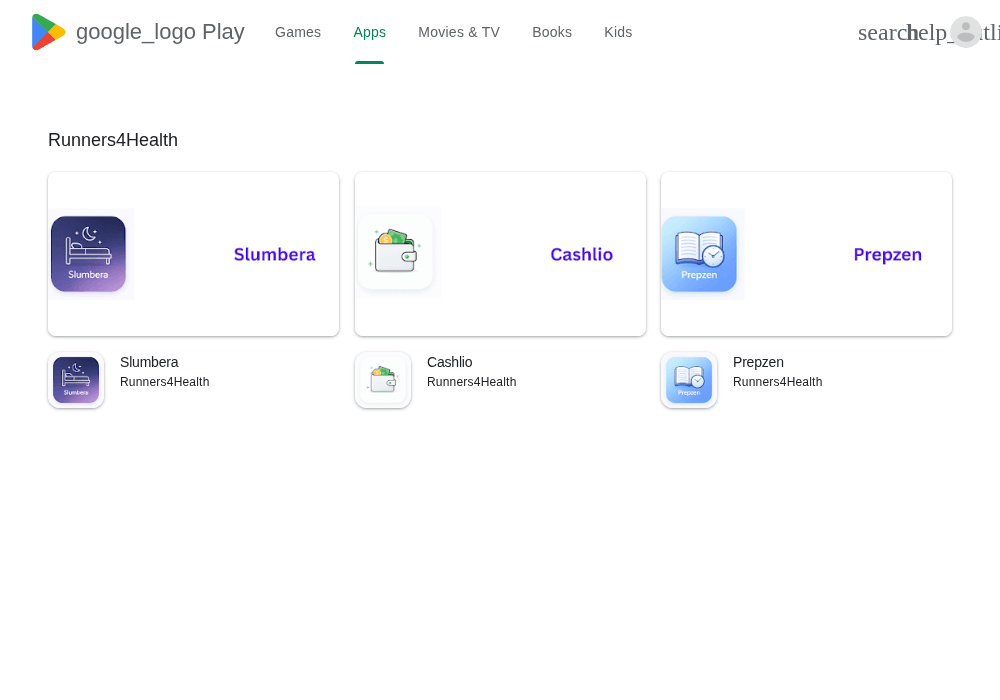Open the small Prepzen app icon
The width and height of the screenshot is (1000, 700).
point(689,380)
